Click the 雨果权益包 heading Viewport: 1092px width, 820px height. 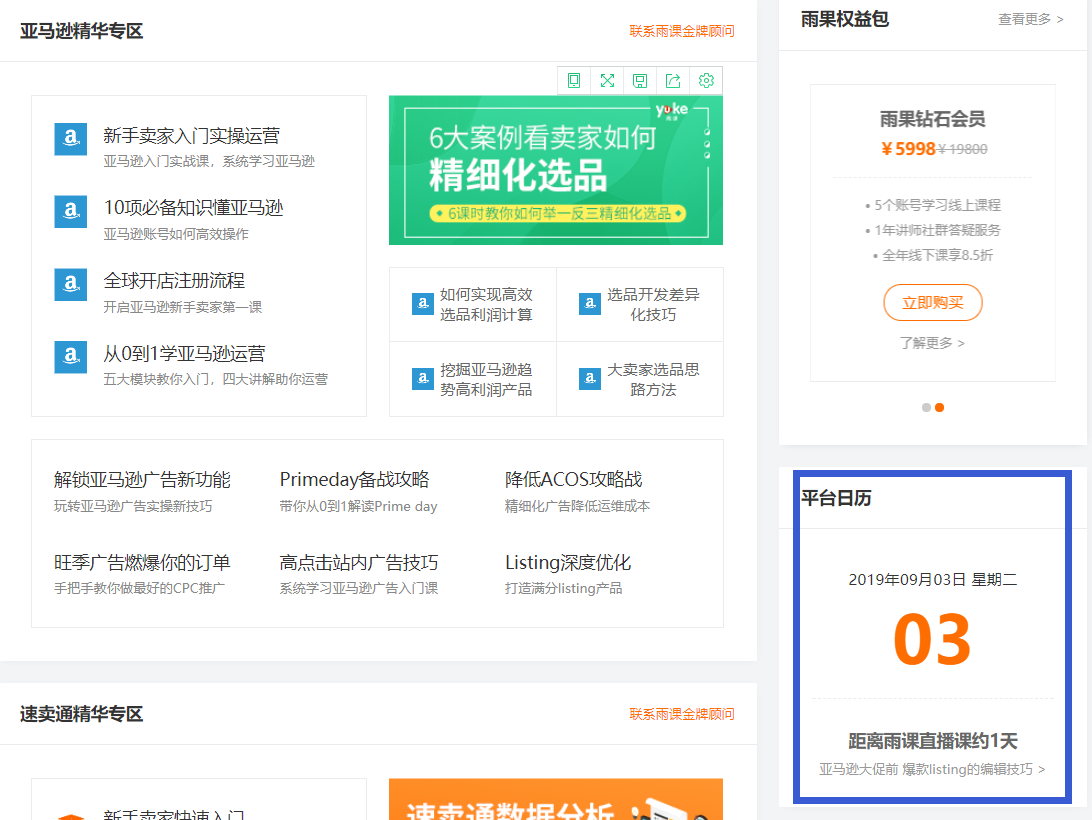tap(845, 20)
